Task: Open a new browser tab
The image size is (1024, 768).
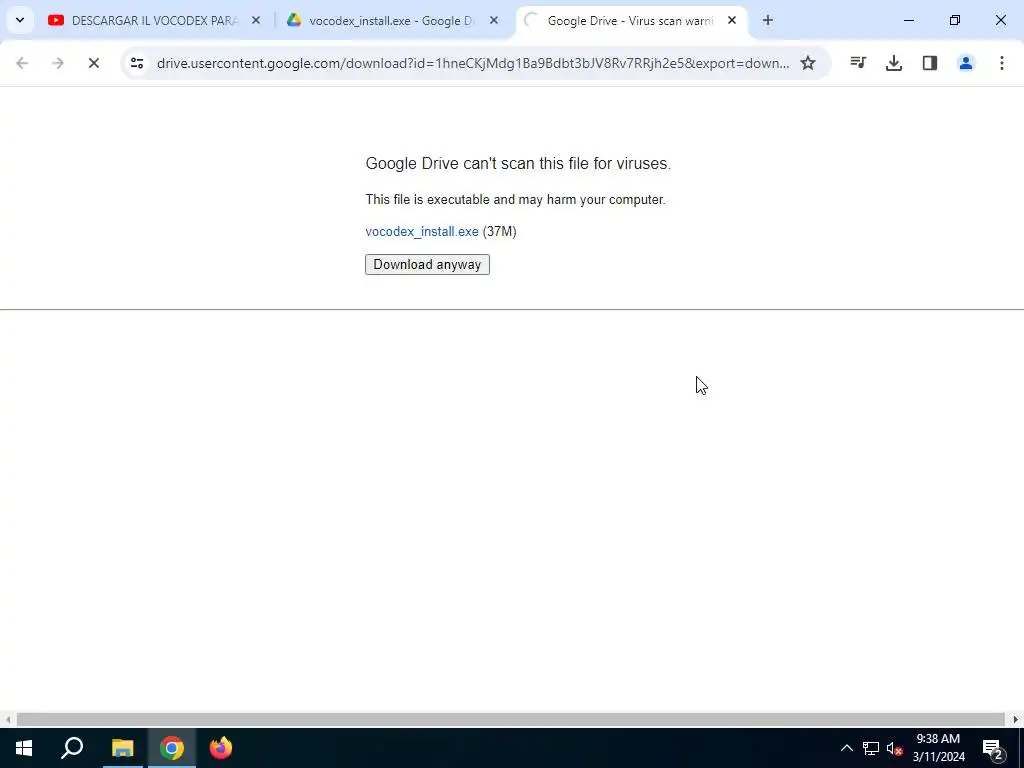Action: point(768,21)
